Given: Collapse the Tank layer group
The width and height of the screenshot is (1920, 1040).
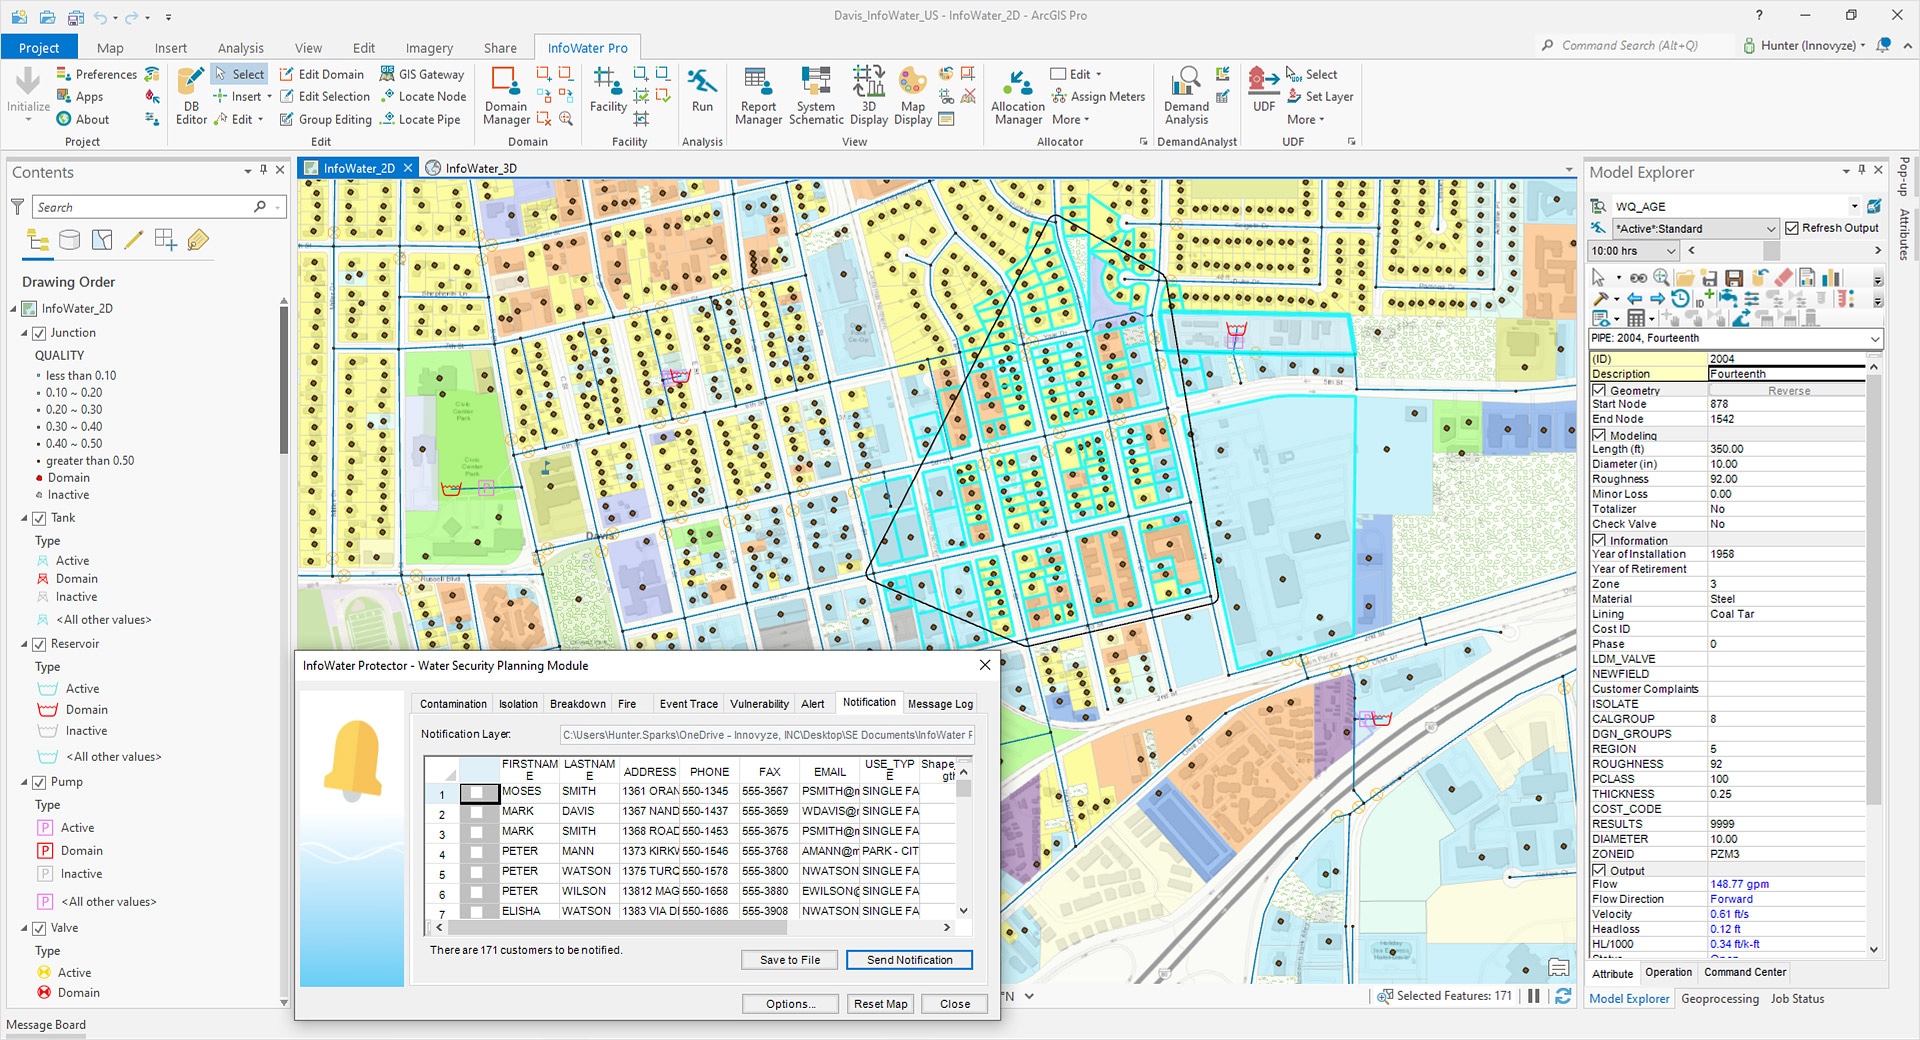Looking at the screenshot, I should [x=25, y=518].
